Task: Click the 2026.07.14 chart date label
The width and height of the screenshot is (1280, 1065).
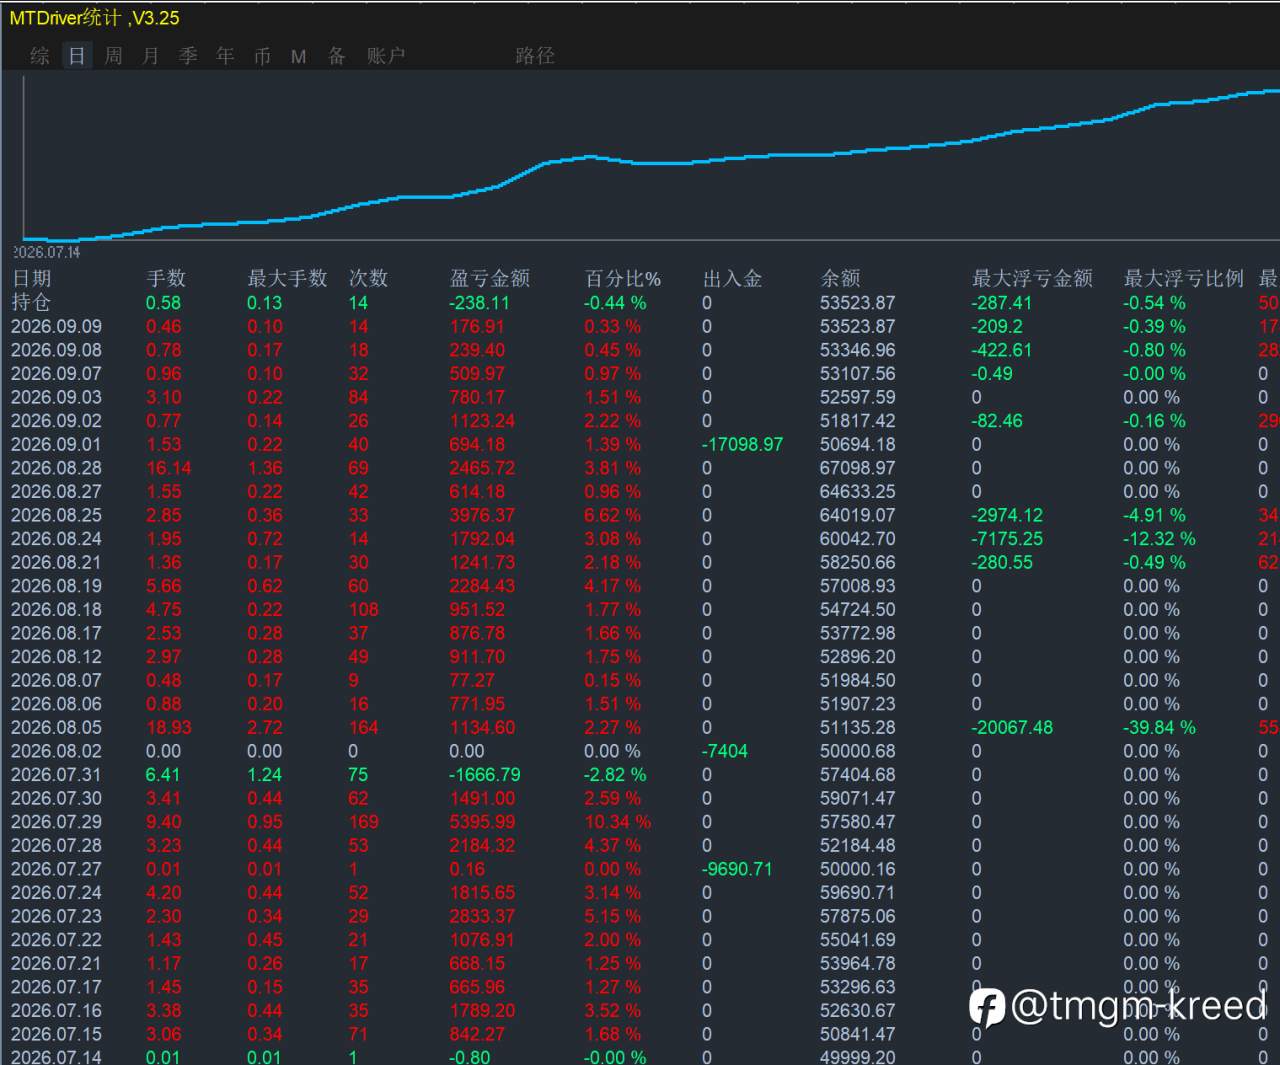Action: pos(47,252)
